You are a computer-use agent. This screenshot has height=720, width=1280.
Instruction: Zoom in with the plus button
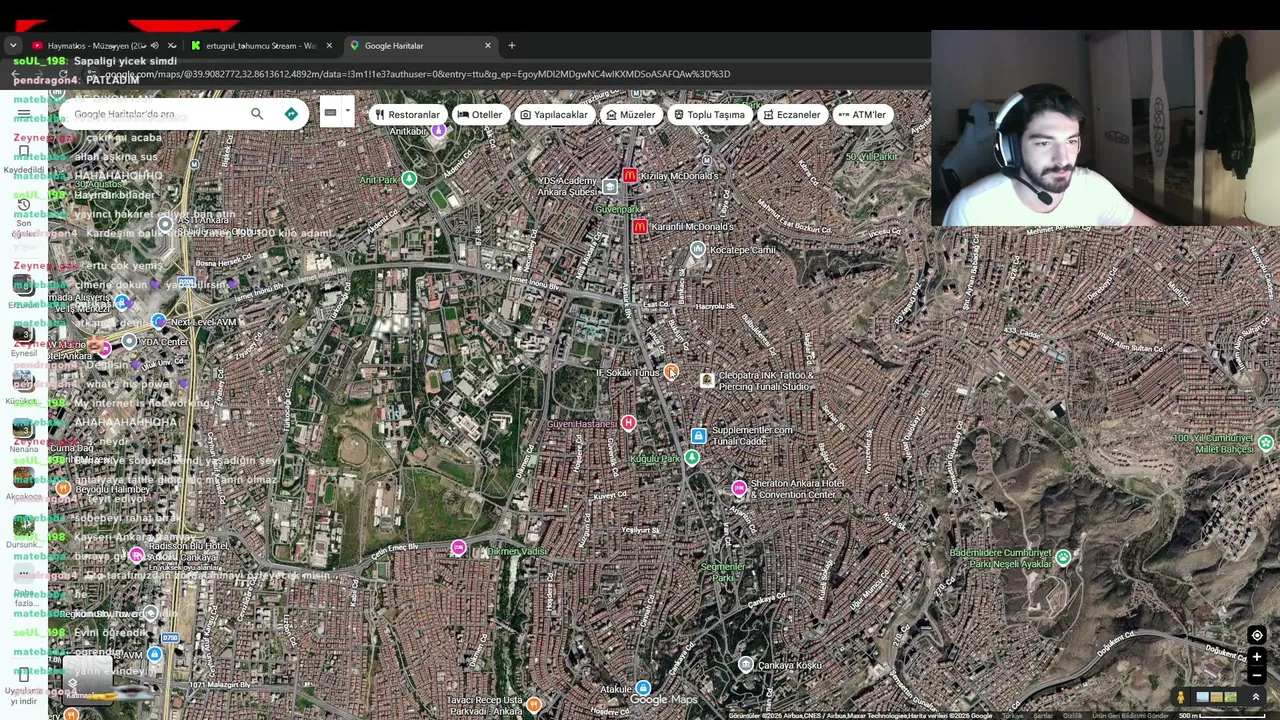[x=1257, y=657]
